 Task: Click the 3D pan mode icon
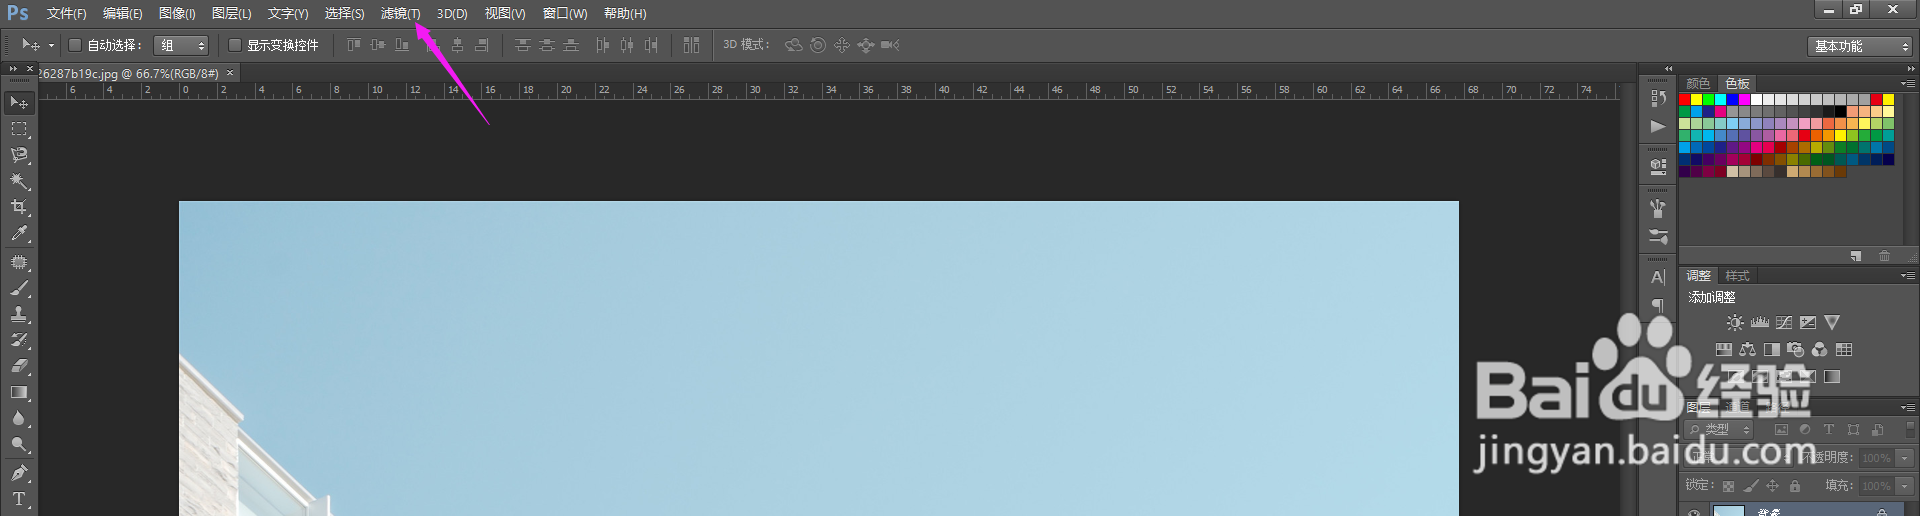pos(842,45)
